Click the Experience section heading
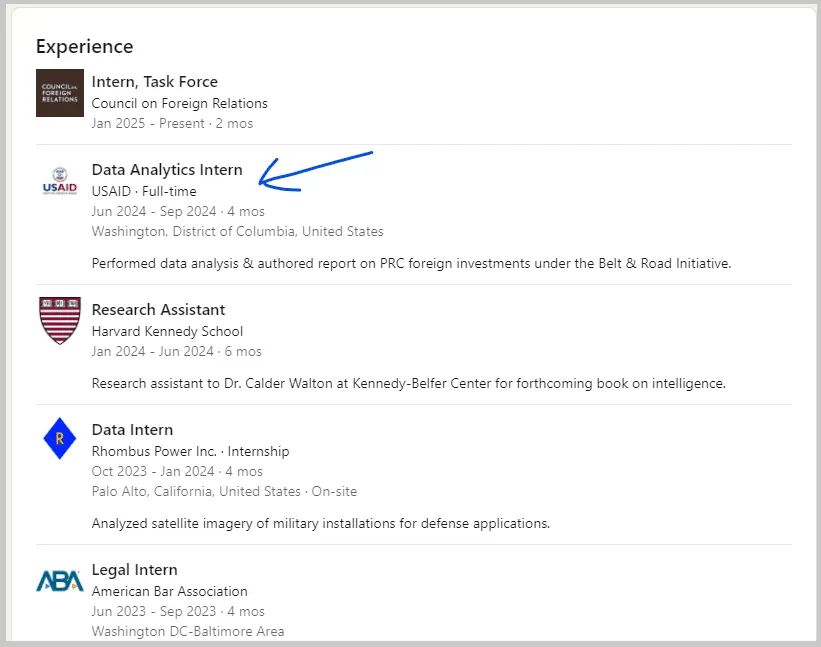 [x=84, y=47]
